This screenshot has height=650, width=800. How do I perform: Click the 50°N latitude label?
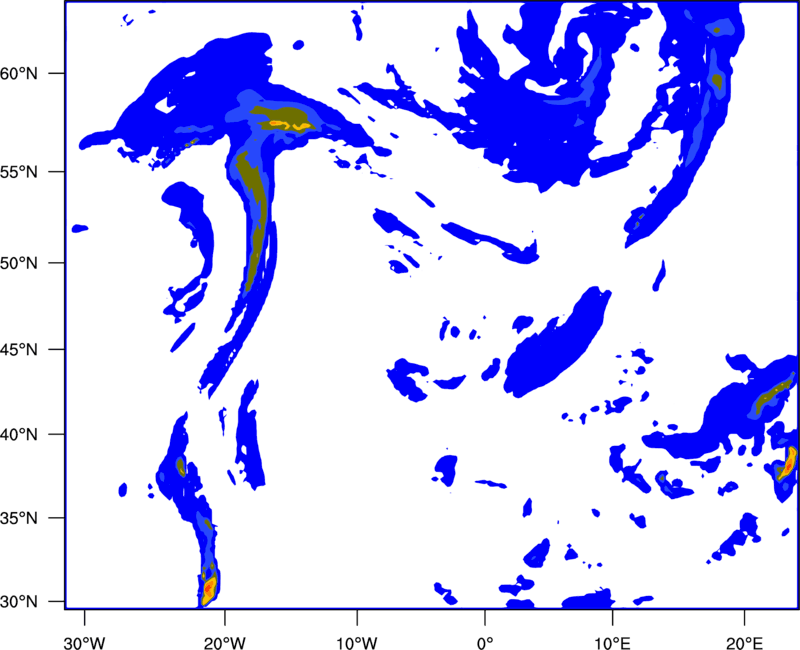coord(19,263)
